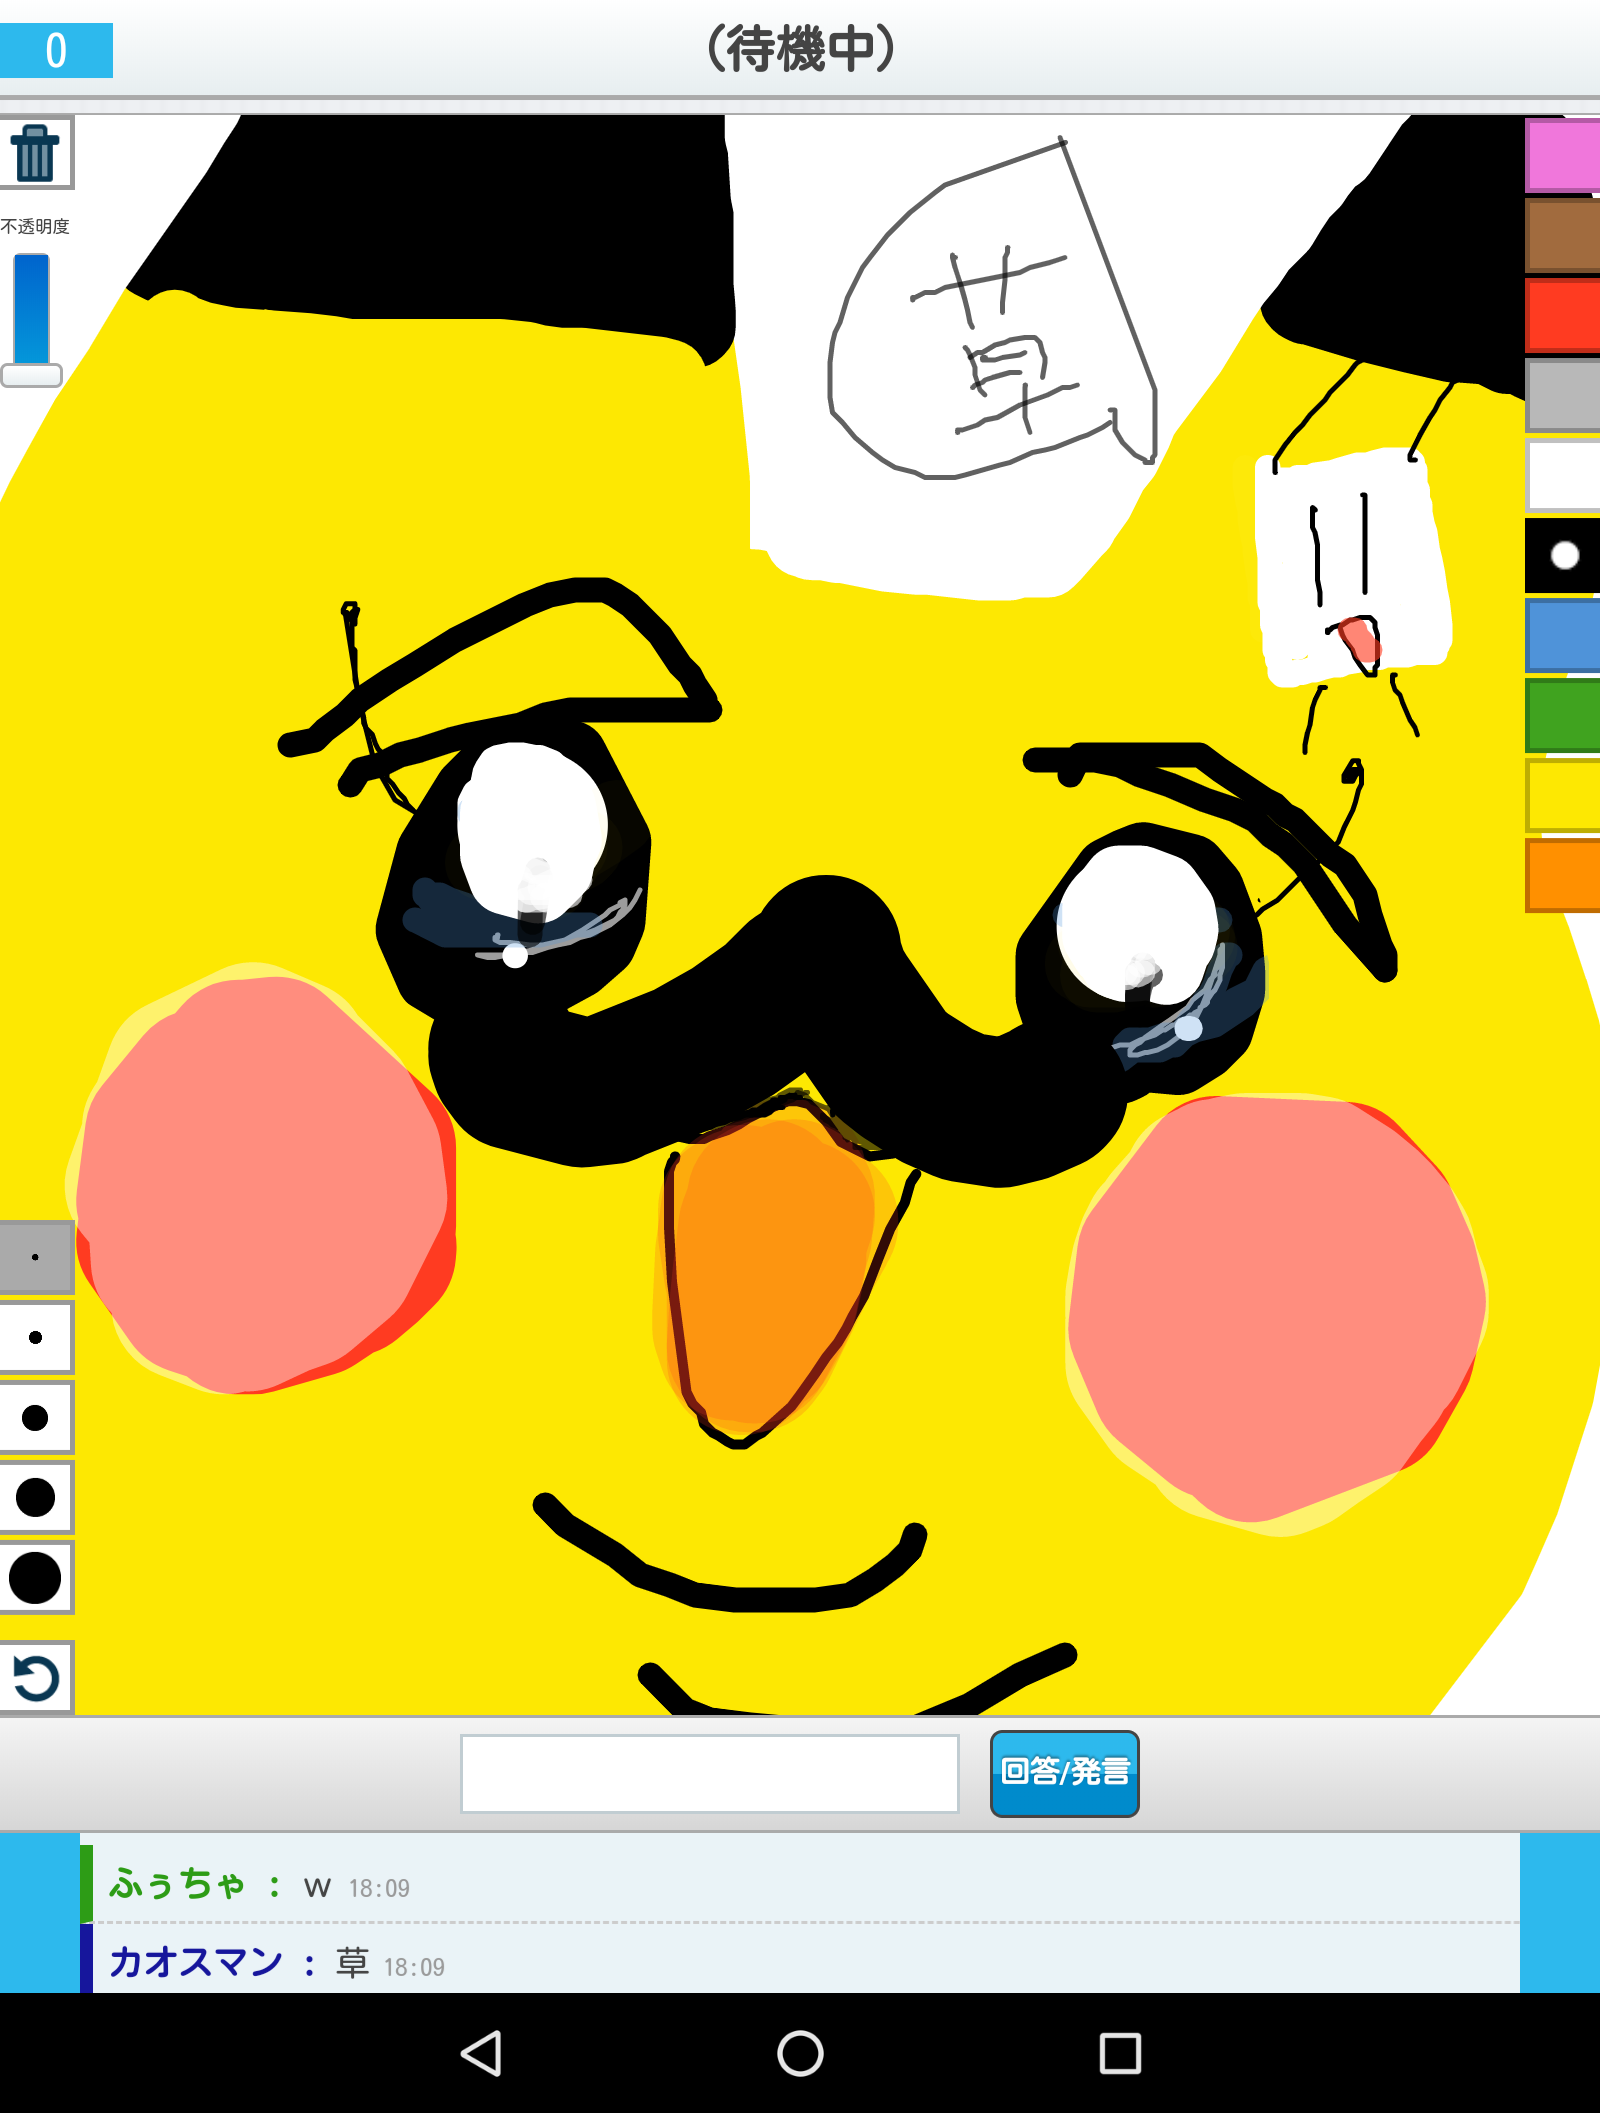1600x2113 pixels.
Task: Submit with the 回答/発言 button
Action: 1064,1773
